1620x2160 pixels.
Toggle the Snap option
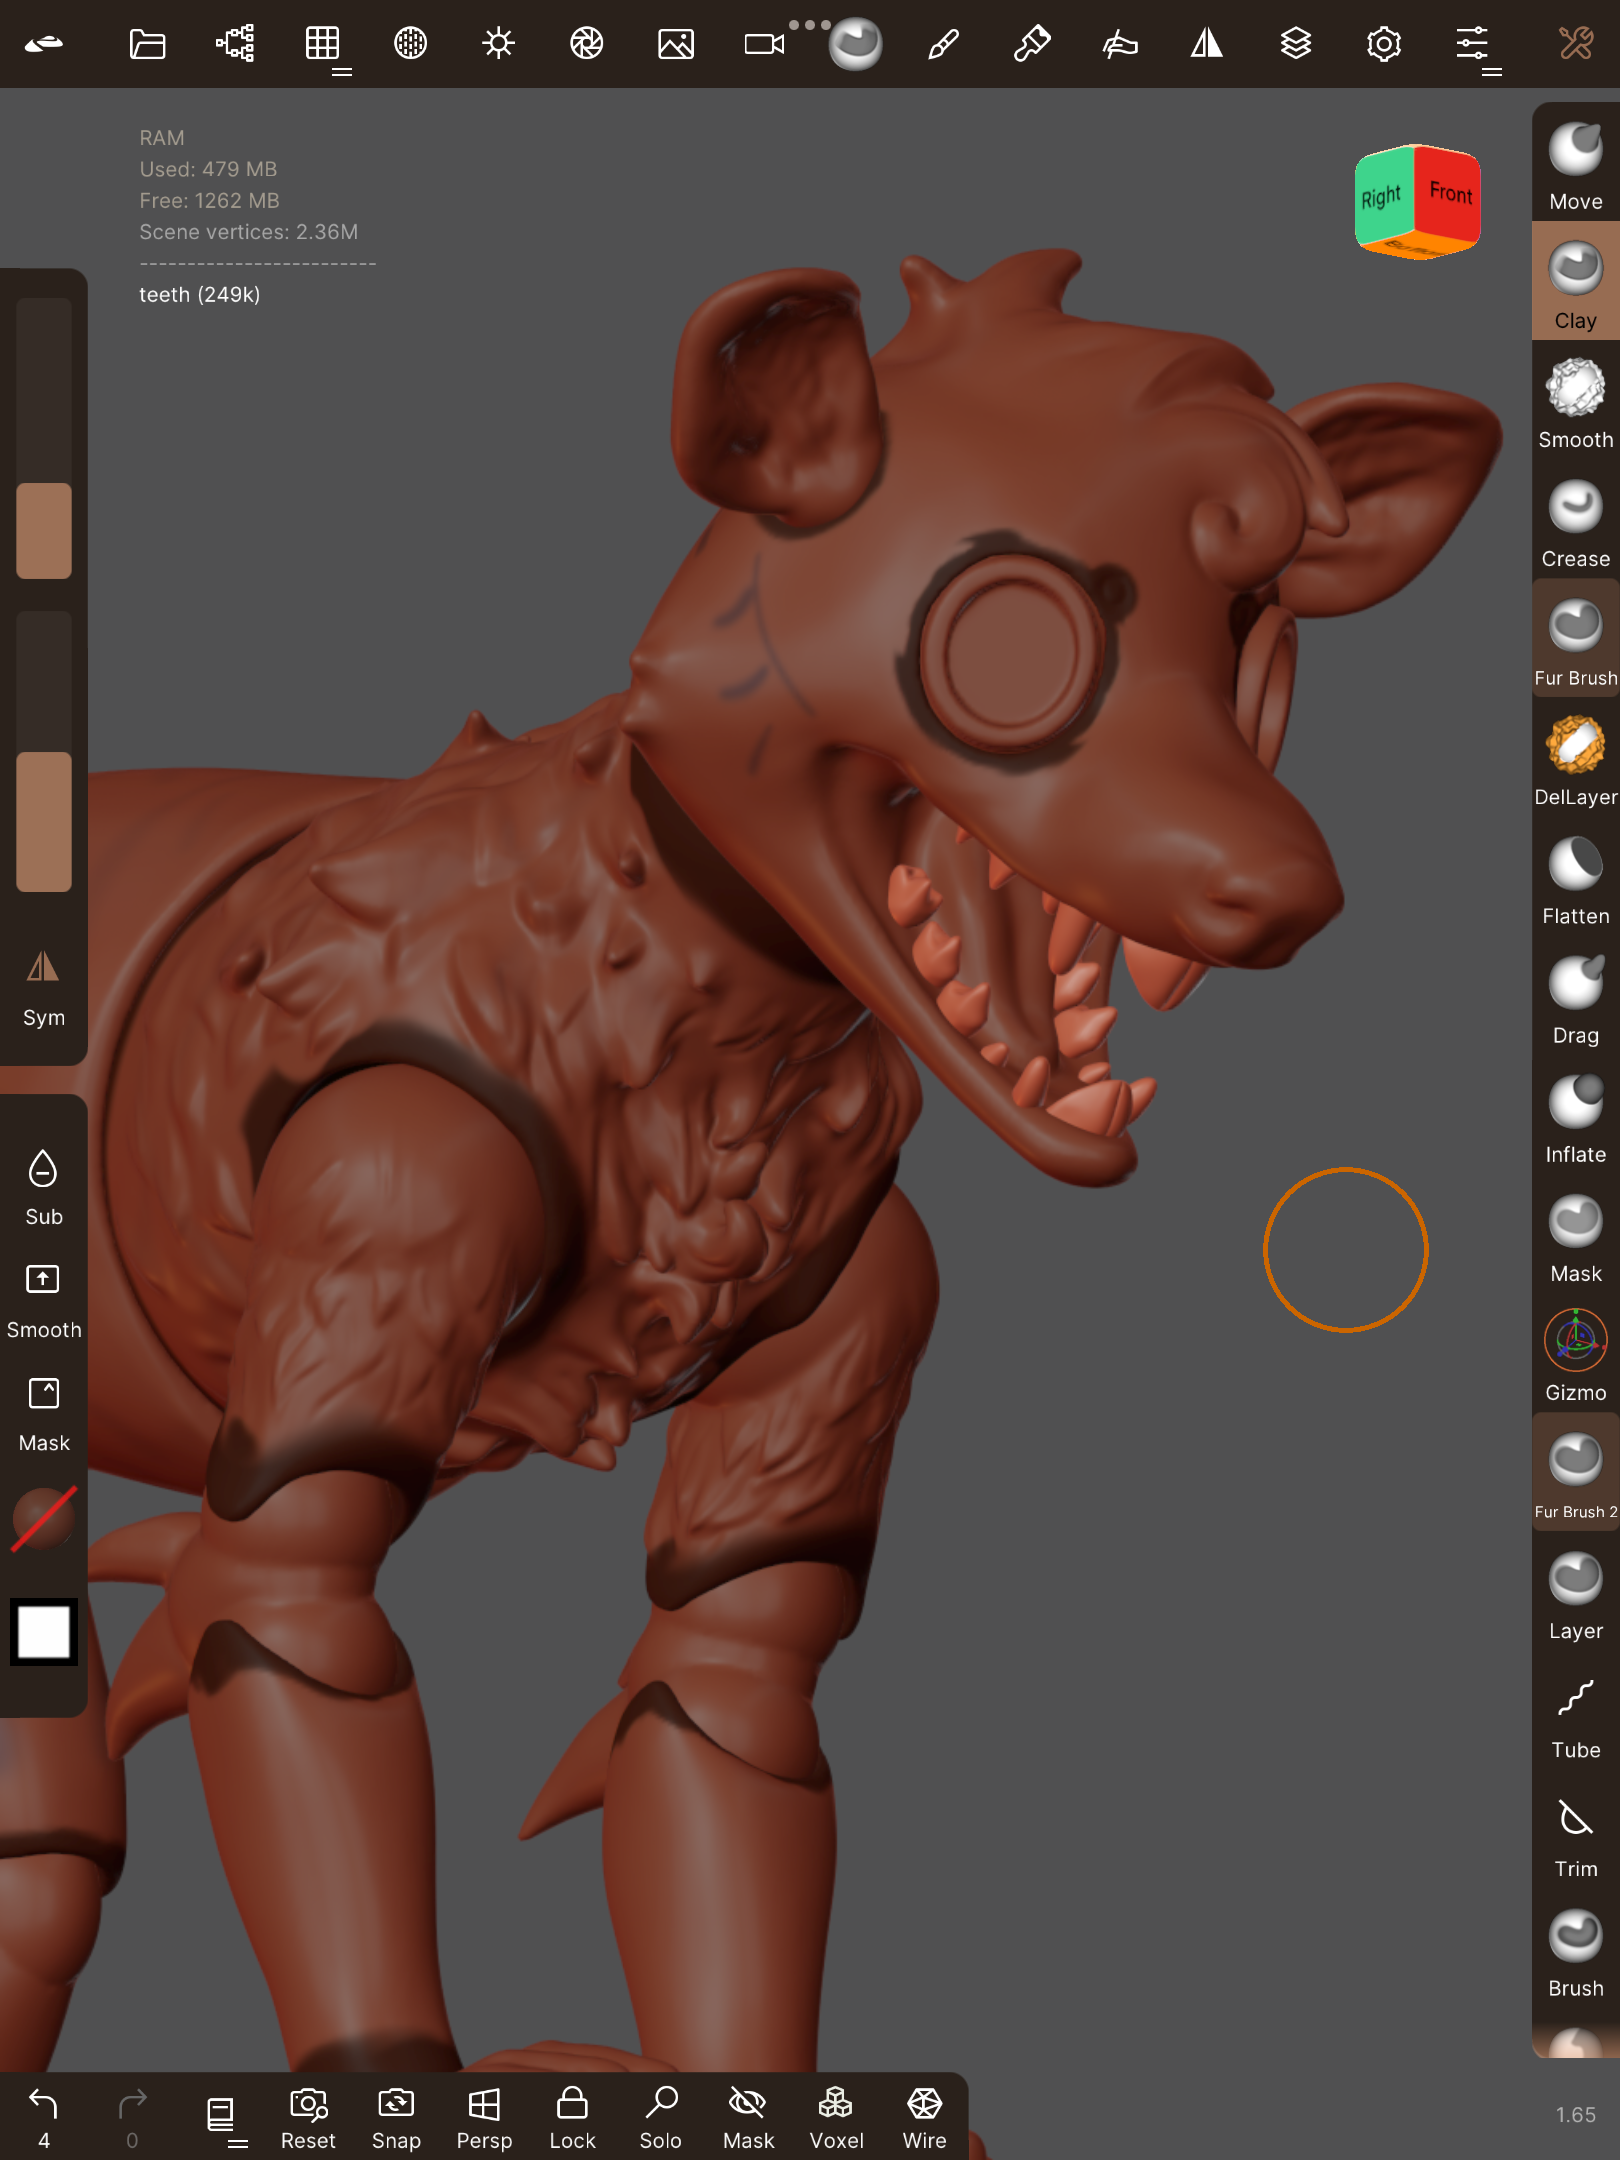pos(396,2118)
